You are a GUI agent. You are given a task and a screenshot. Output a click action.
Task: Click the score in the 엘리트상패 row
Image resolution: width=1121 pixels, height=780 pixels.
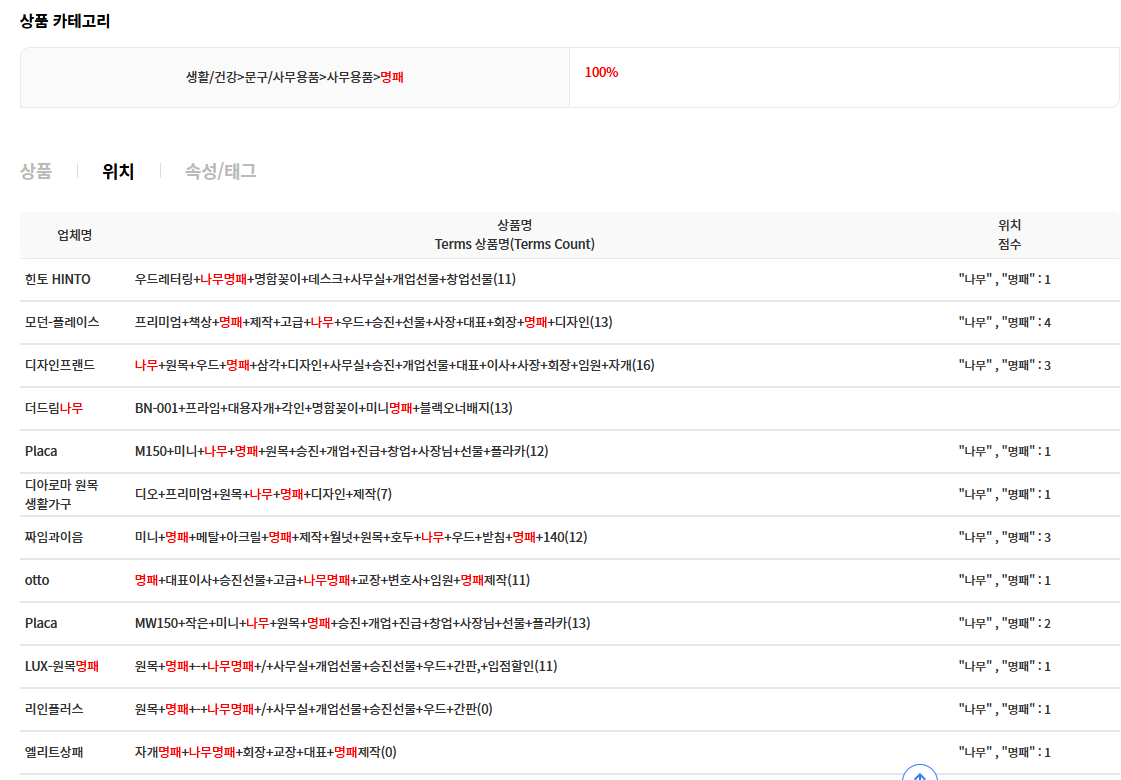coord(1004,751)
